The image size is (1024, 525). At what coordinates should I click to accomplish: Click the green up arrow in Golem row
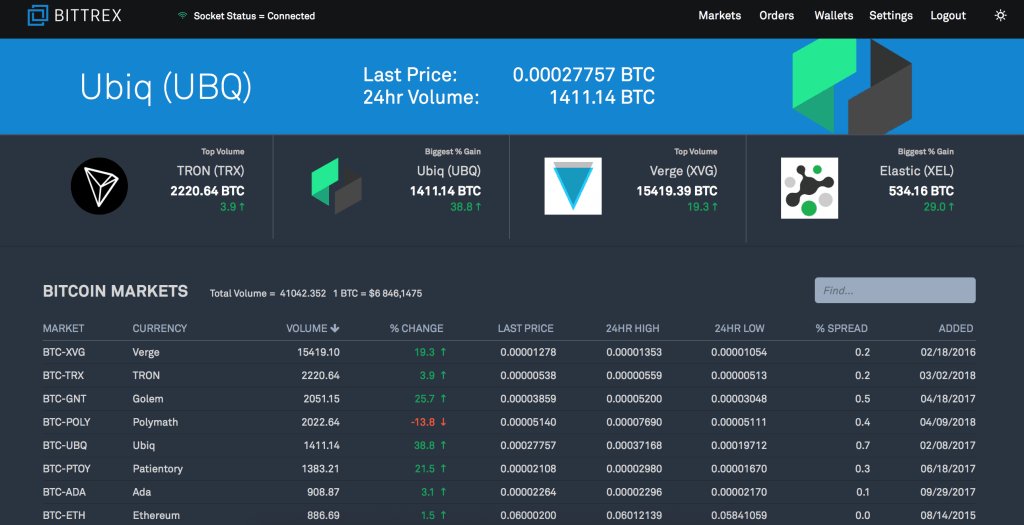tap(443, 399)
